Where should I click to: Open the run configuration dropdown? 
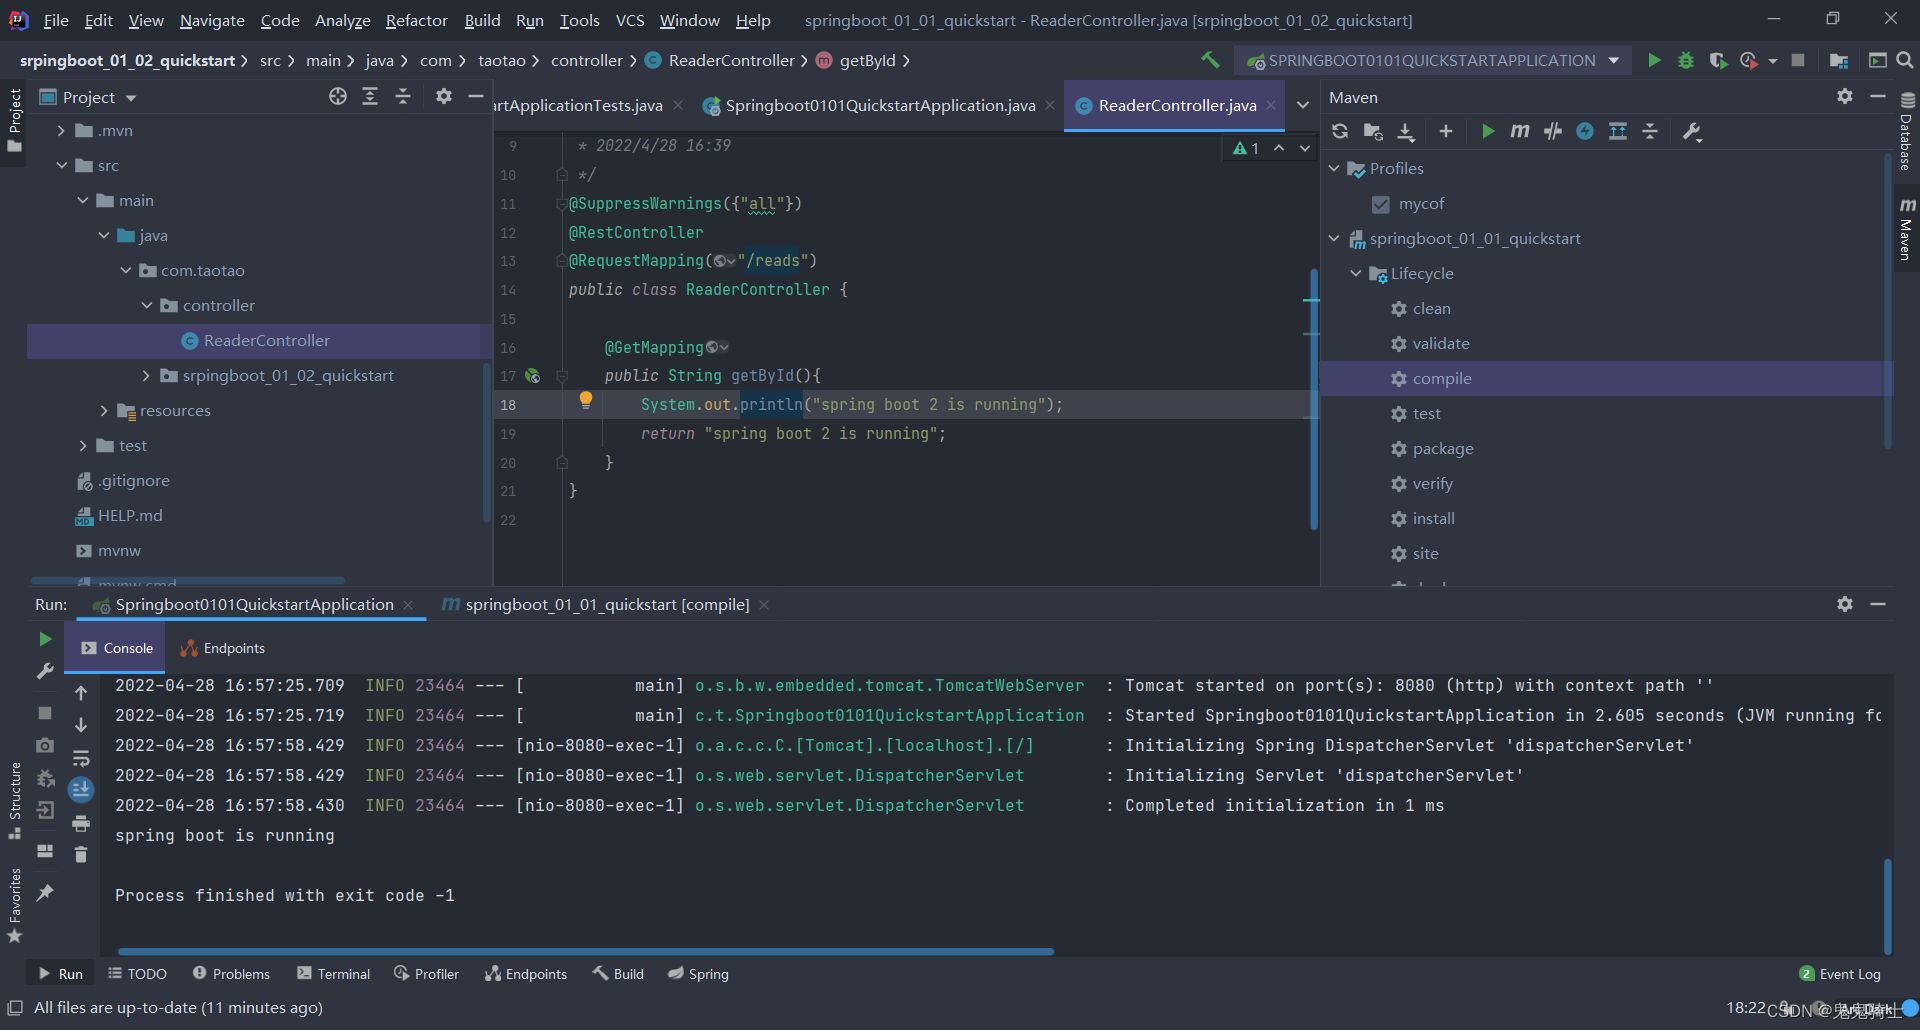coord(1432,60)
